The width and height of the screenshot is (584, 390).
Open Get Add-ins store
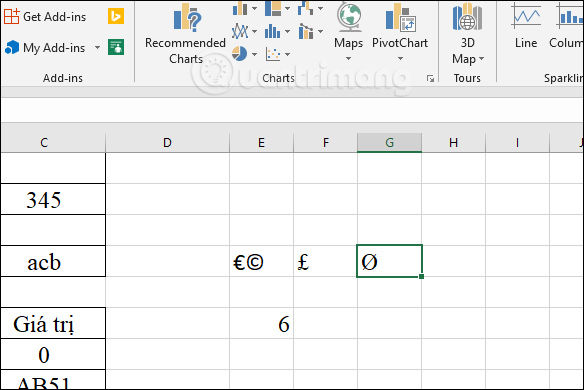(x=45, y=17)
